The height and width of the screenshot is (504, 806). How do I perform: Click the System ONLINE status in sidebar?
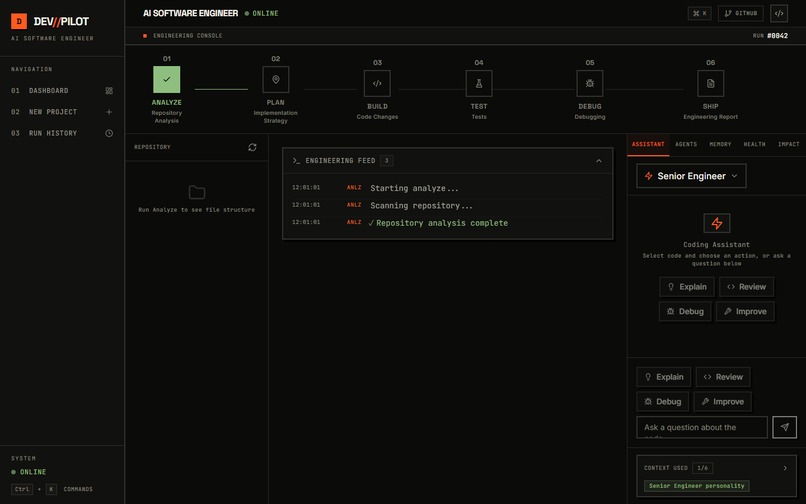point(29,472)
